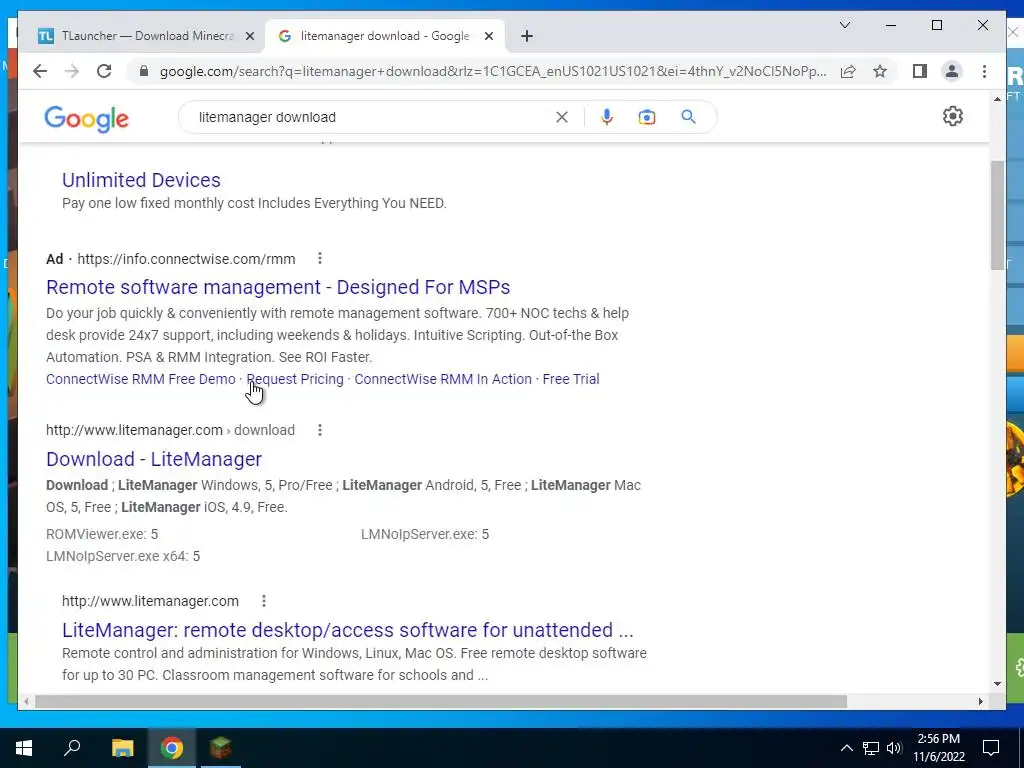Open Request Pricing link
This screenshot has width=1024, height=768.
295,379
